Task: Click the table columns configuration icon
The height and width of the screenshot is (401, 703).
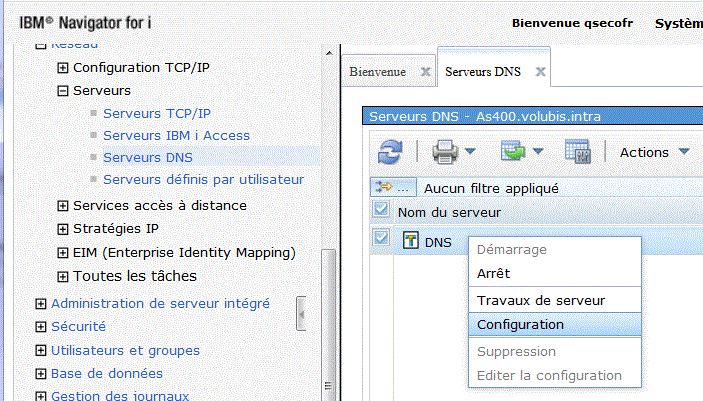Action: pyautogui.click(x=577, y=152)
